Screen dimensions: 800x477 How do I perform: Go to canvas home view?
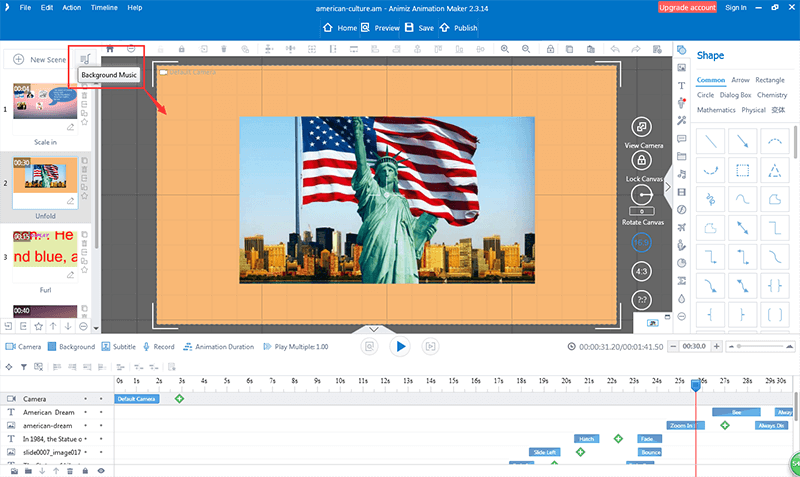pyautogui.click(x=110, y=49)
